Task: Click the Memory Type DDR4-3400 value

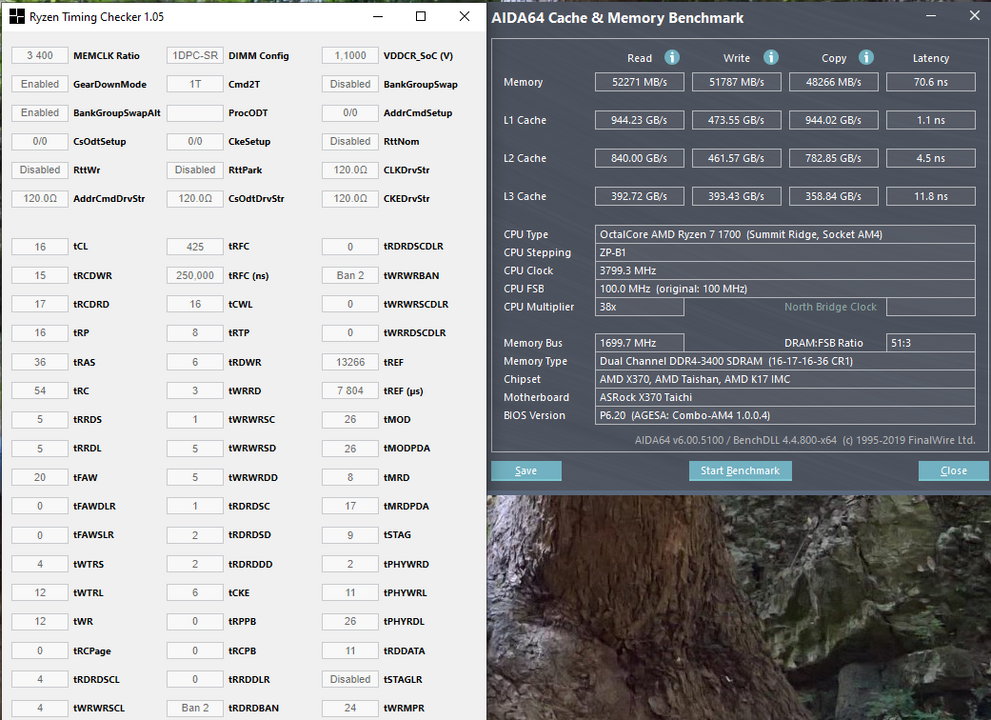Action: point(785,361)
